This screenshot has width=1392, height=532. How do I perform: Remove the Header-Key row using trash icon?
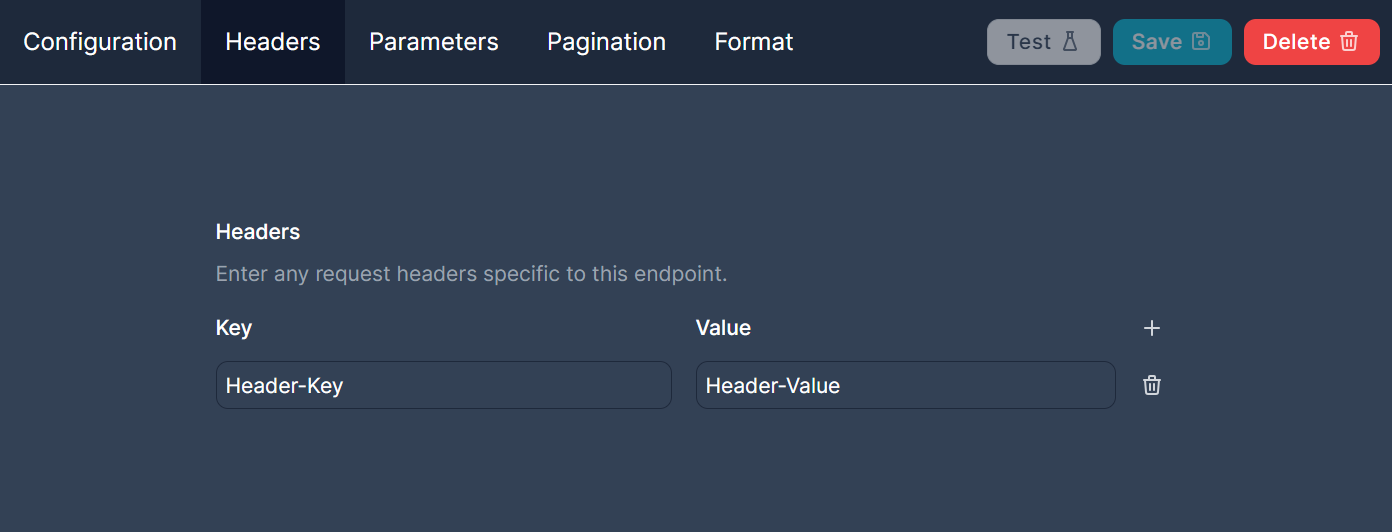click(1152, 385)
